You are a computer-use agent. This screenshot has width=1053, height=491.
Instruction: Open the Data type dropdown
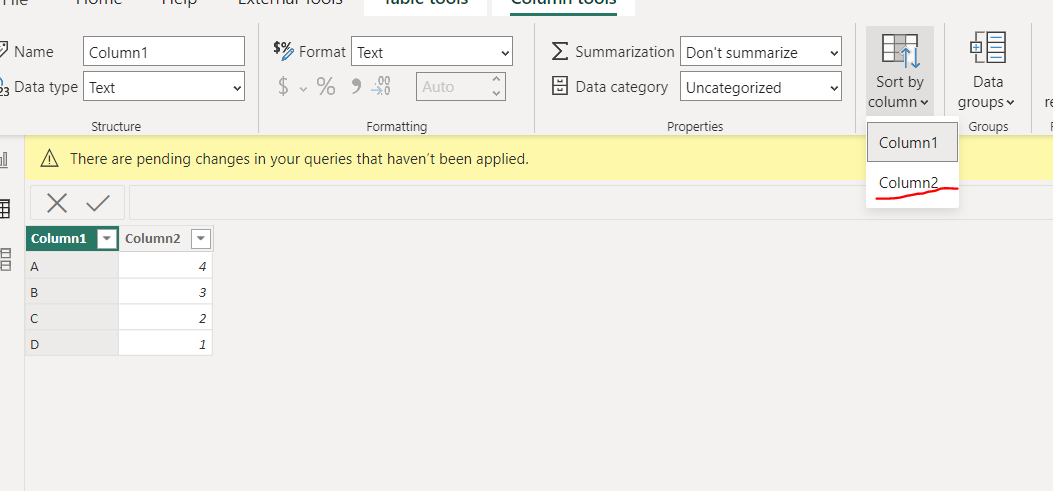(x=164, y=87)
